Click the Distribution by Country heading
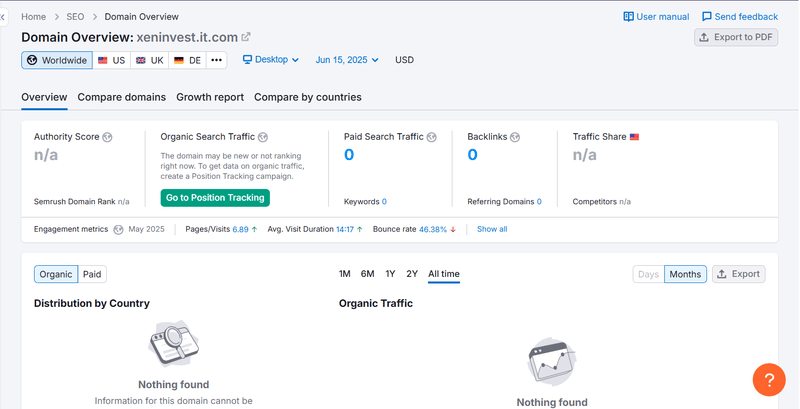 pos(92,303)
